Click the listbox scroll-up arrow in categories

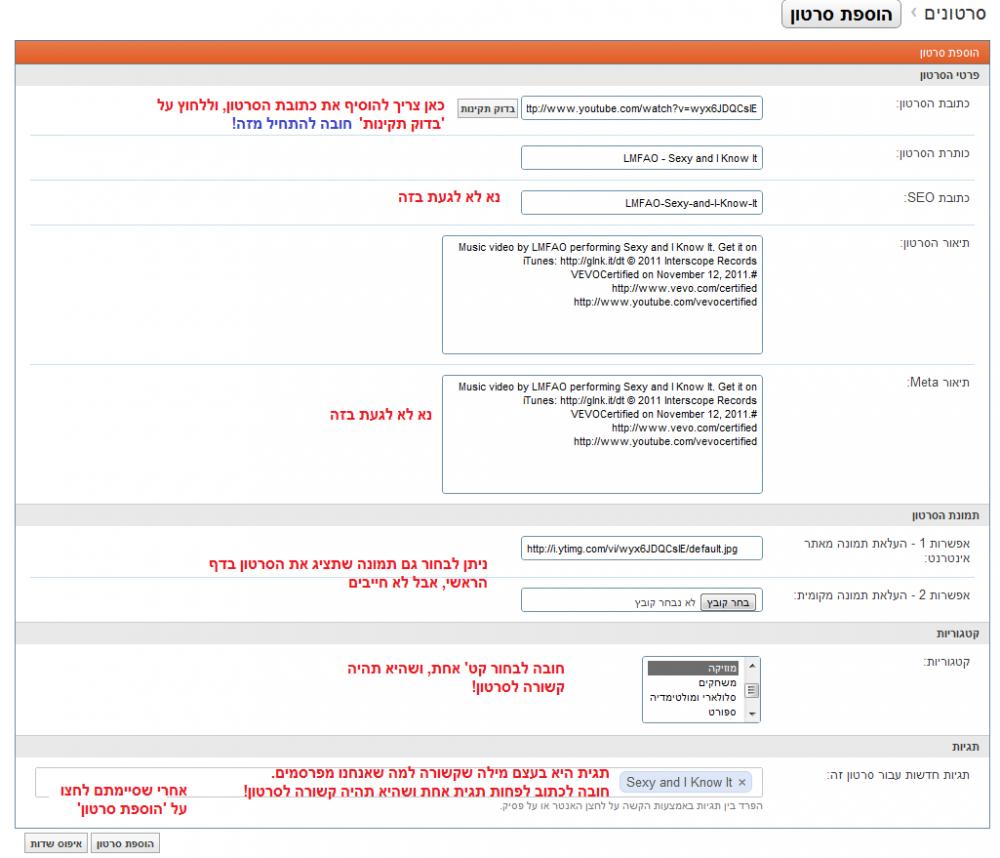(x=753, y=666)
